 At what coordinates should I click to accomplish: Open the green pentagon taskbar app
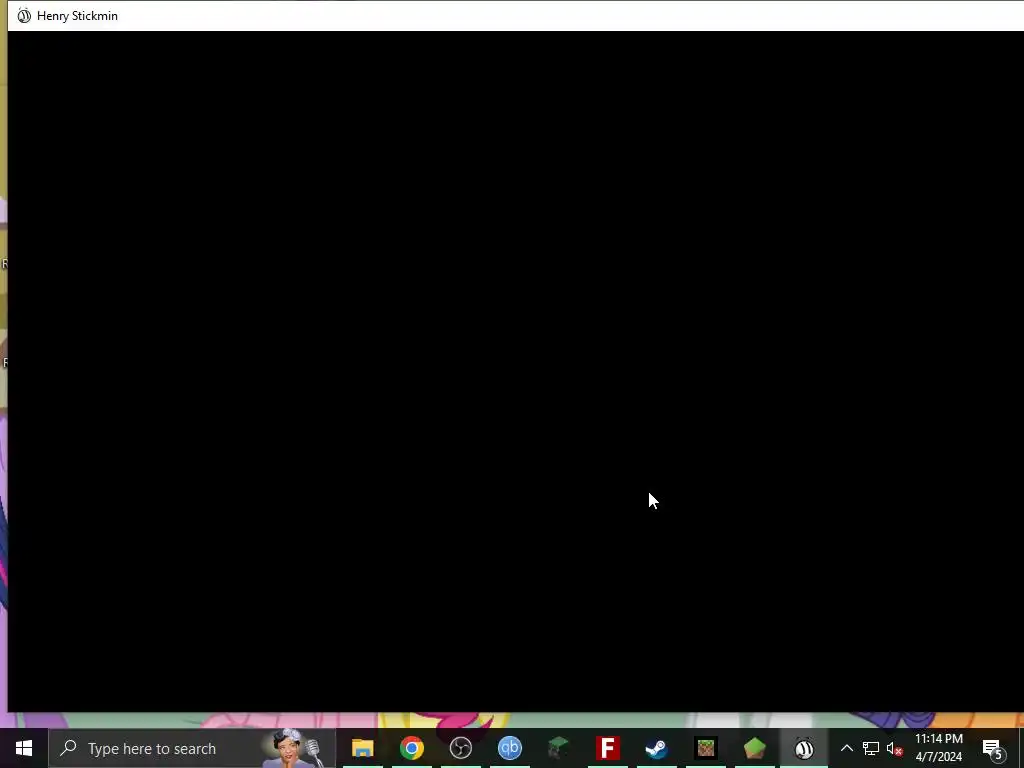[754, 748]
